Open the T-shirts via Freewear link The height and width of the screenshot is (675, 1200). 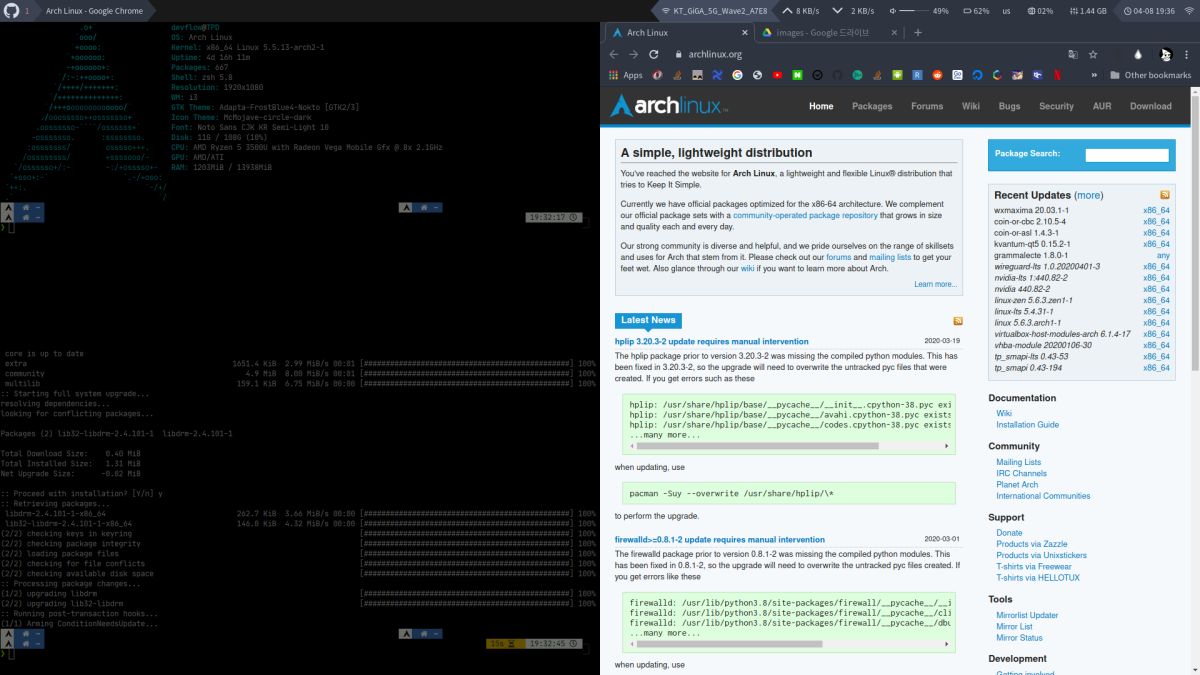1033,566
